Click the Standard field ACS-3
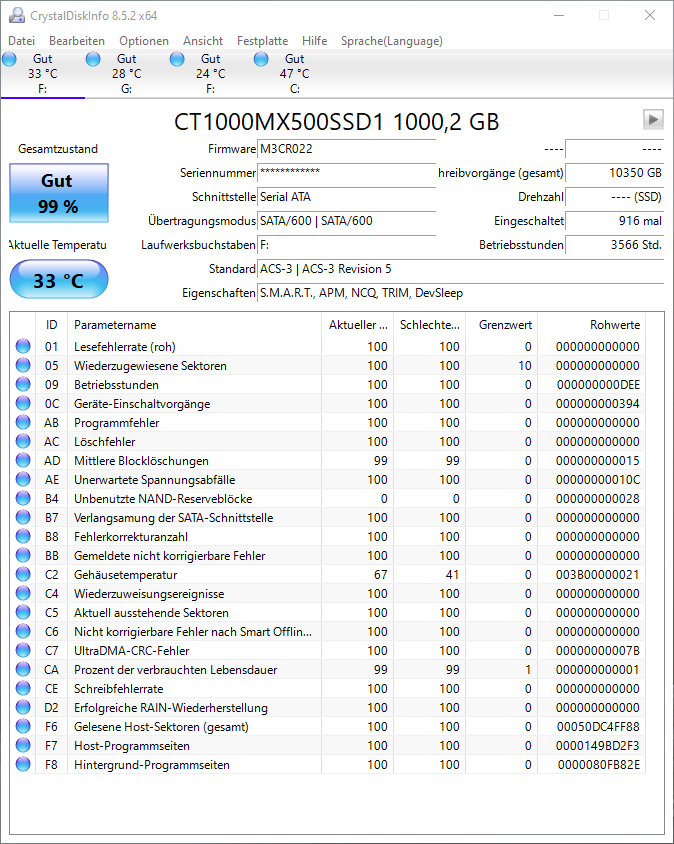The height and width of the screenshot is (844, 674). pyautogui.click(x=461, y=269)
